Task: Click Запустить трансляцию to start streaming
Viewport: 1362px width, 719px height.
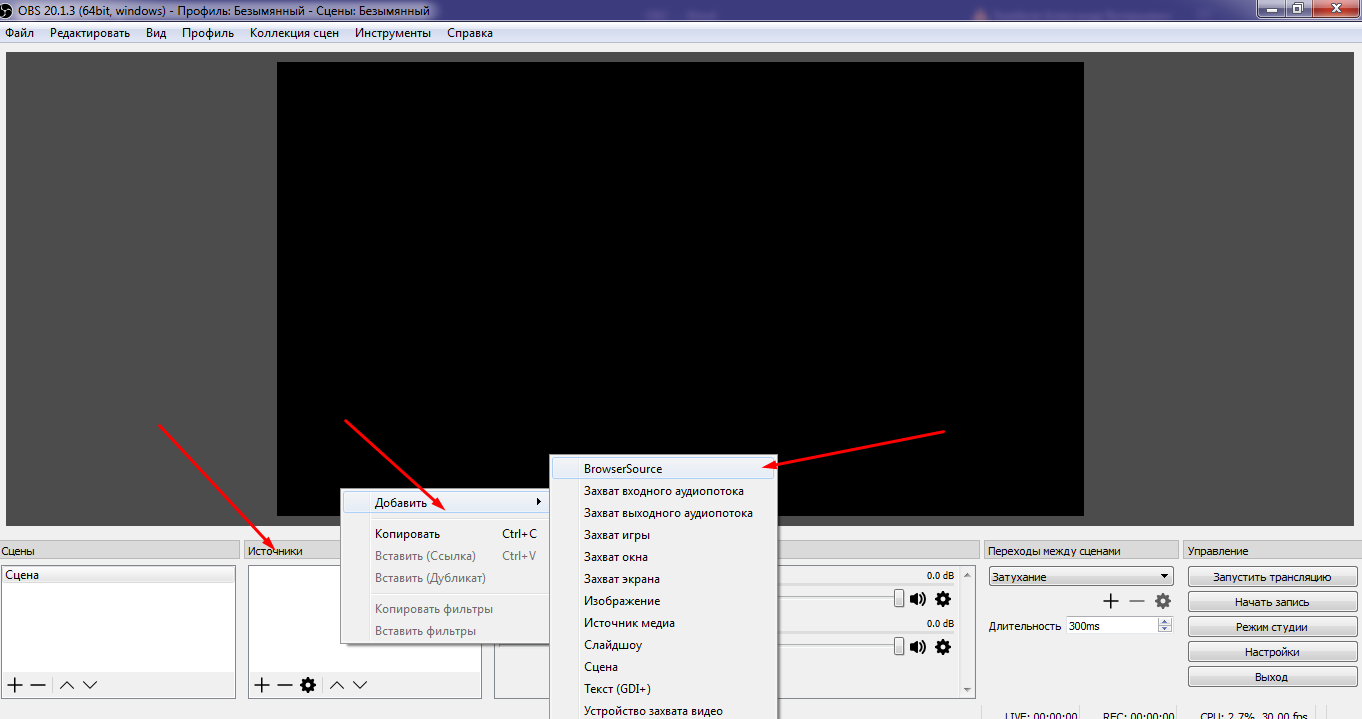Action: [1271, 577]
